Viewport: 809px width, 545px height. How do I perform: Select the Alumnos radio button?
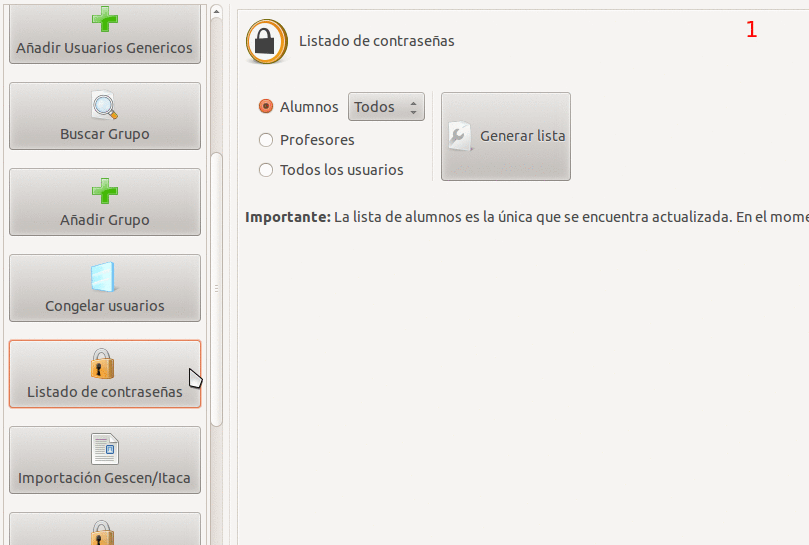266,106
